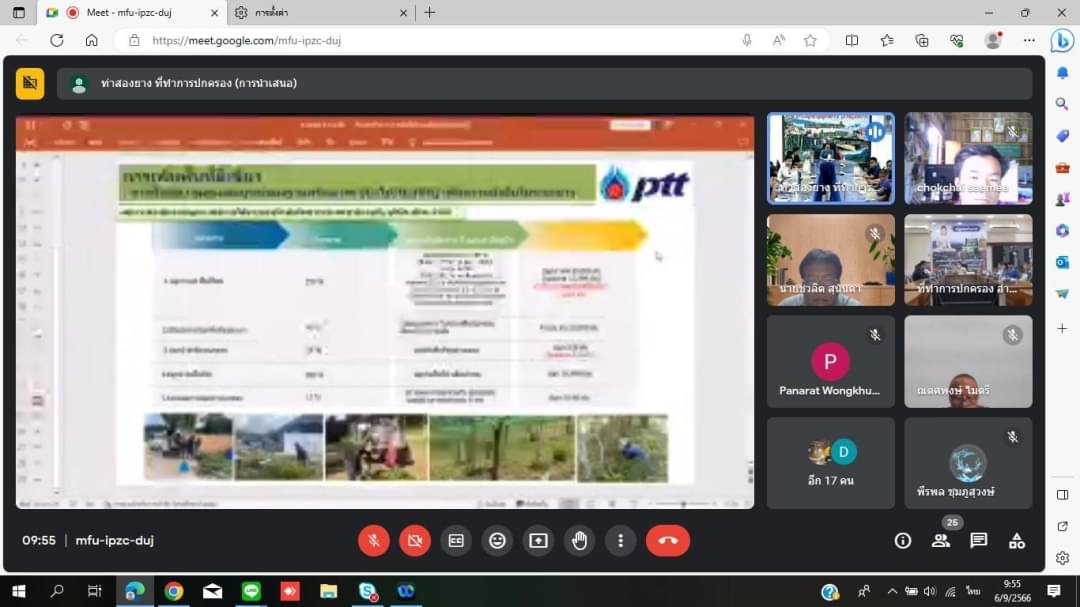Open the sidebar search icon

(1062, 104)
